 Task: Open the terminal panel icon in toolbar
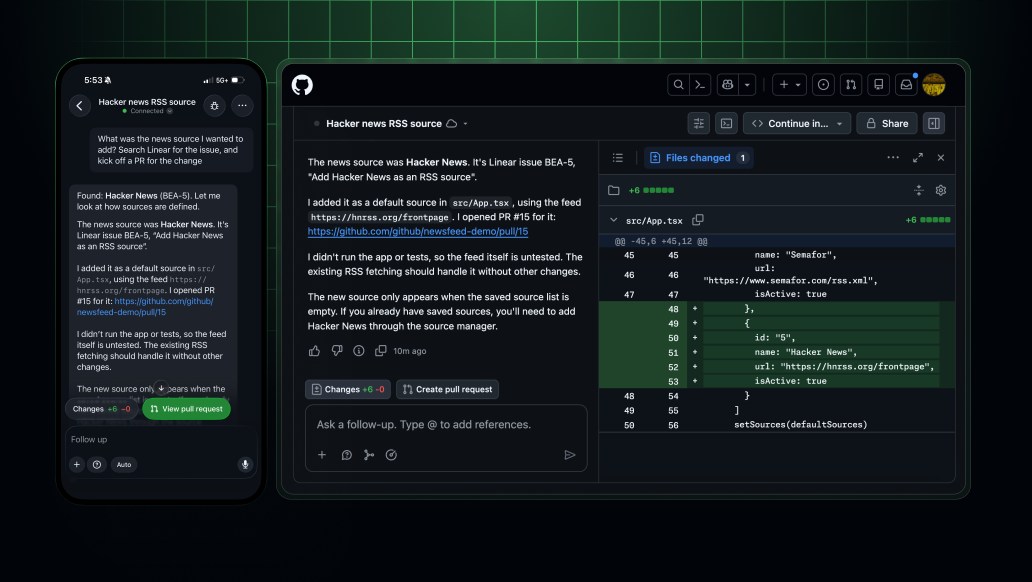click(726, 123)
